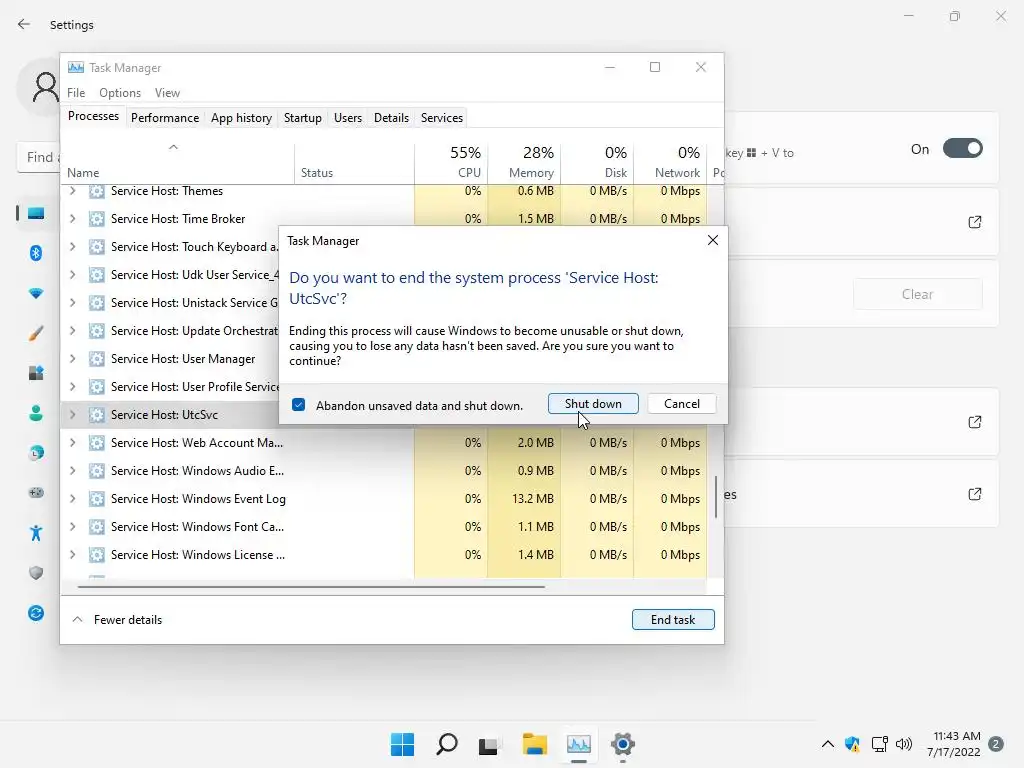
Task: Click End task button in Task Manager
Action: [673, 620]
